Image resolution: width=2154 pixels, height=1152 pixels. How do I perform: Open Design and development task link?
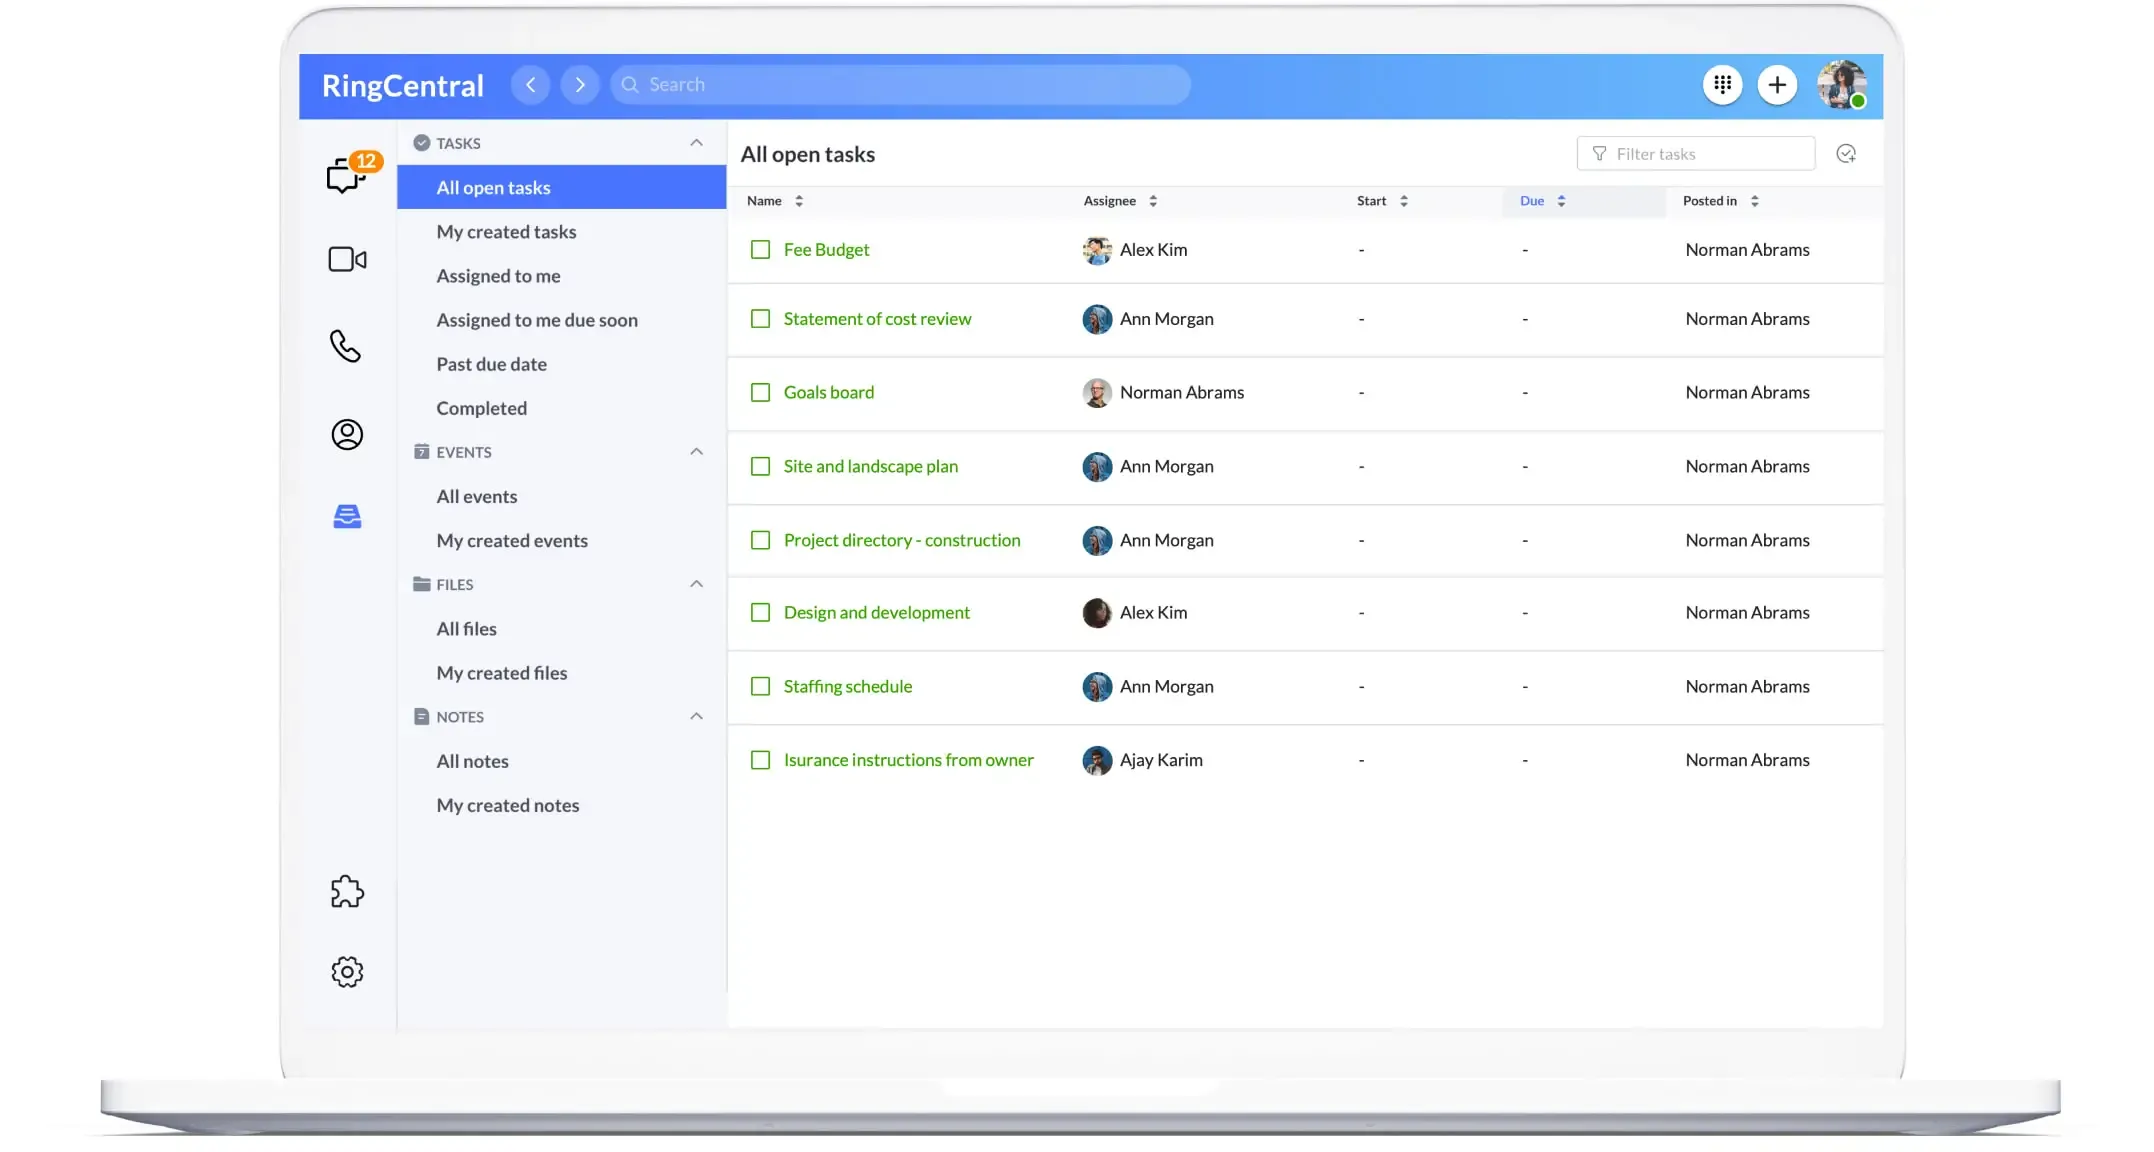(876, 612)
